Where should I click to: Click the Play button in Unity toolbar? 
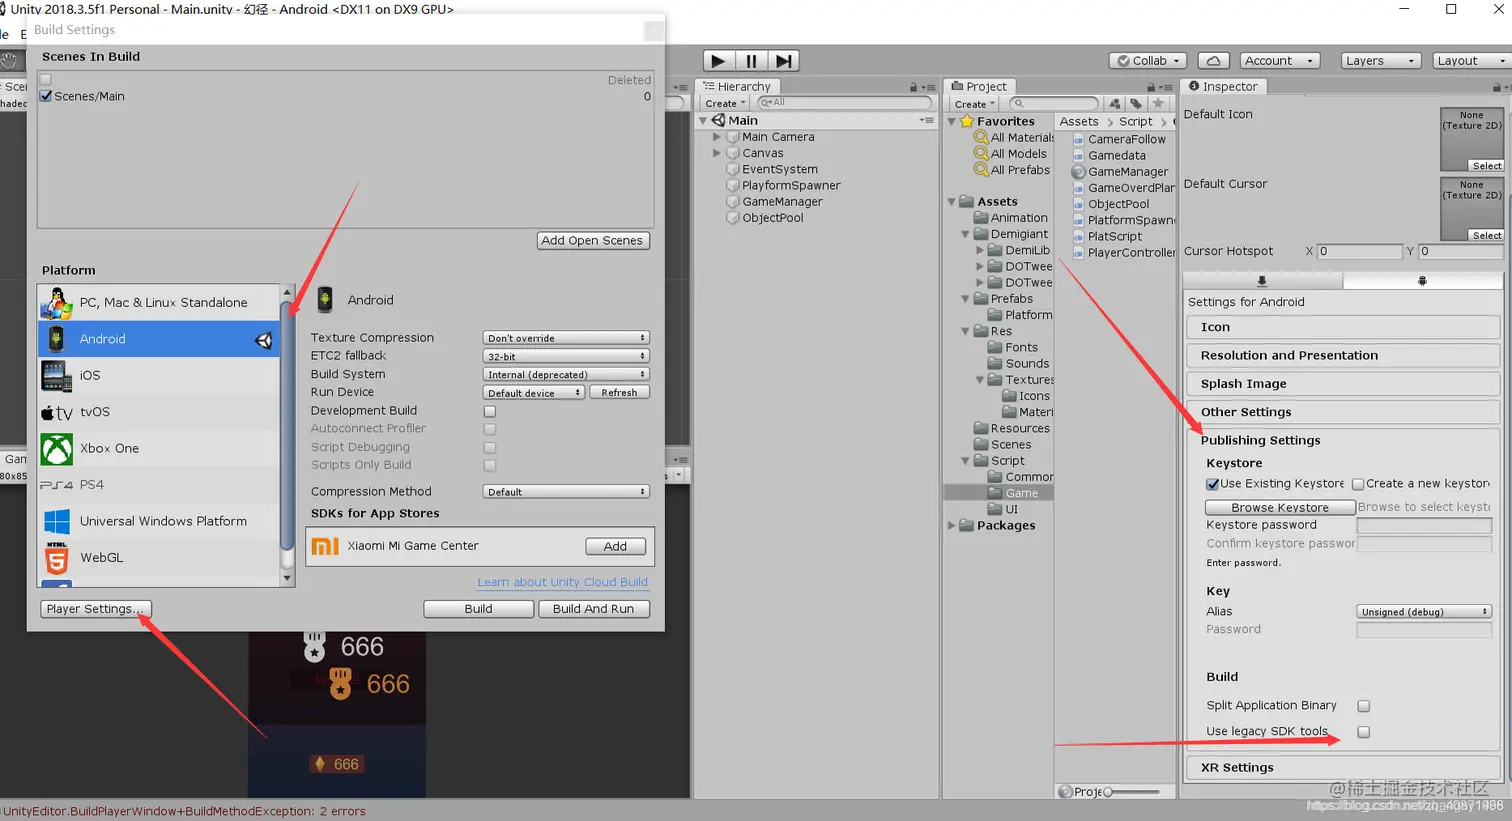tap(718, 61)
